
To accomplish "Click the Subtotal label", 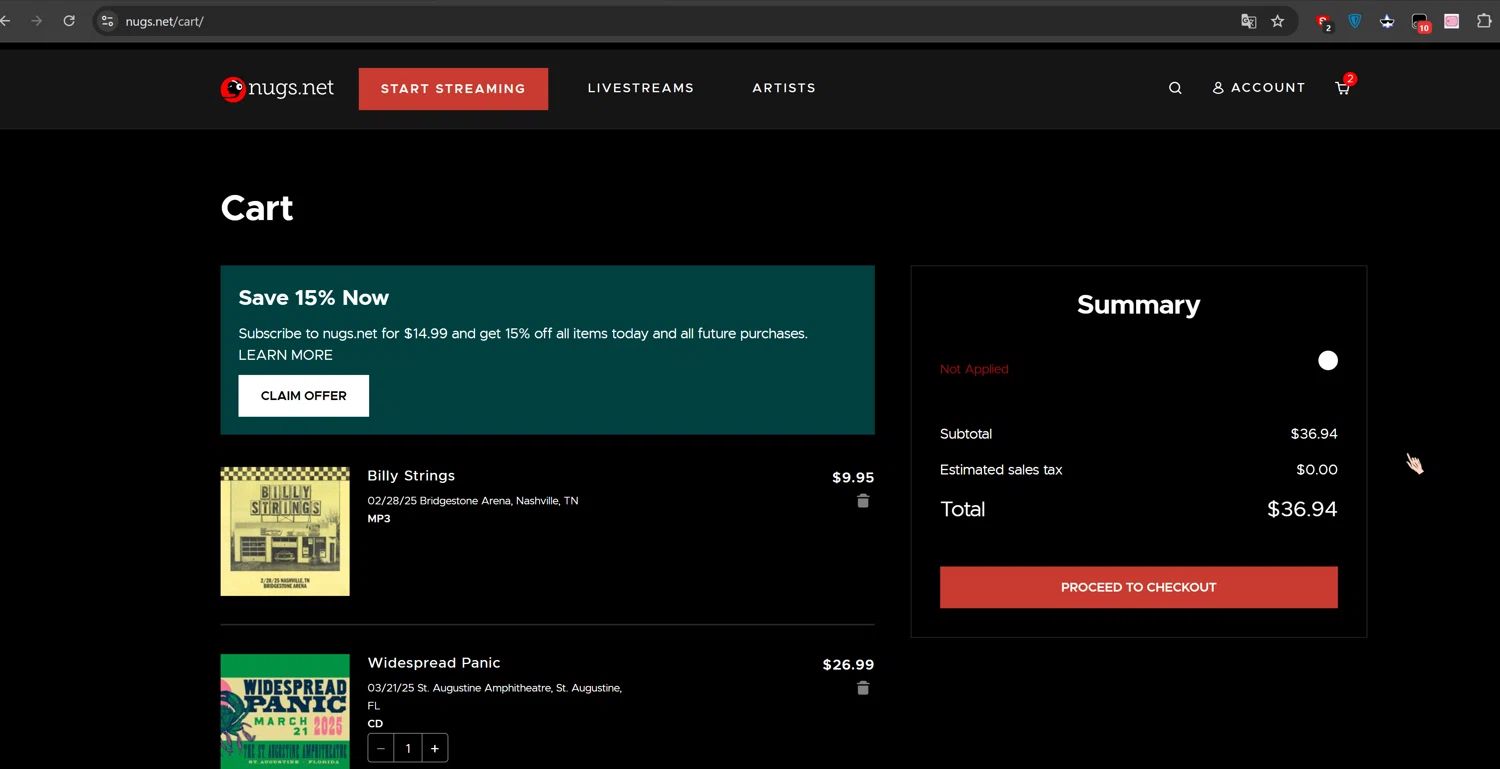I will point(966,434).
